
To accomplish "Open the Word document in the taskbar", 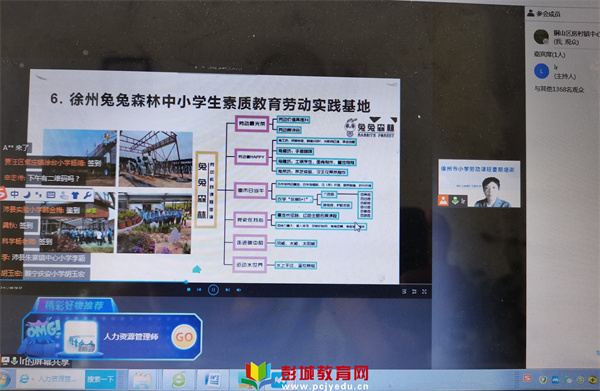I will click(x=212, y=380).
